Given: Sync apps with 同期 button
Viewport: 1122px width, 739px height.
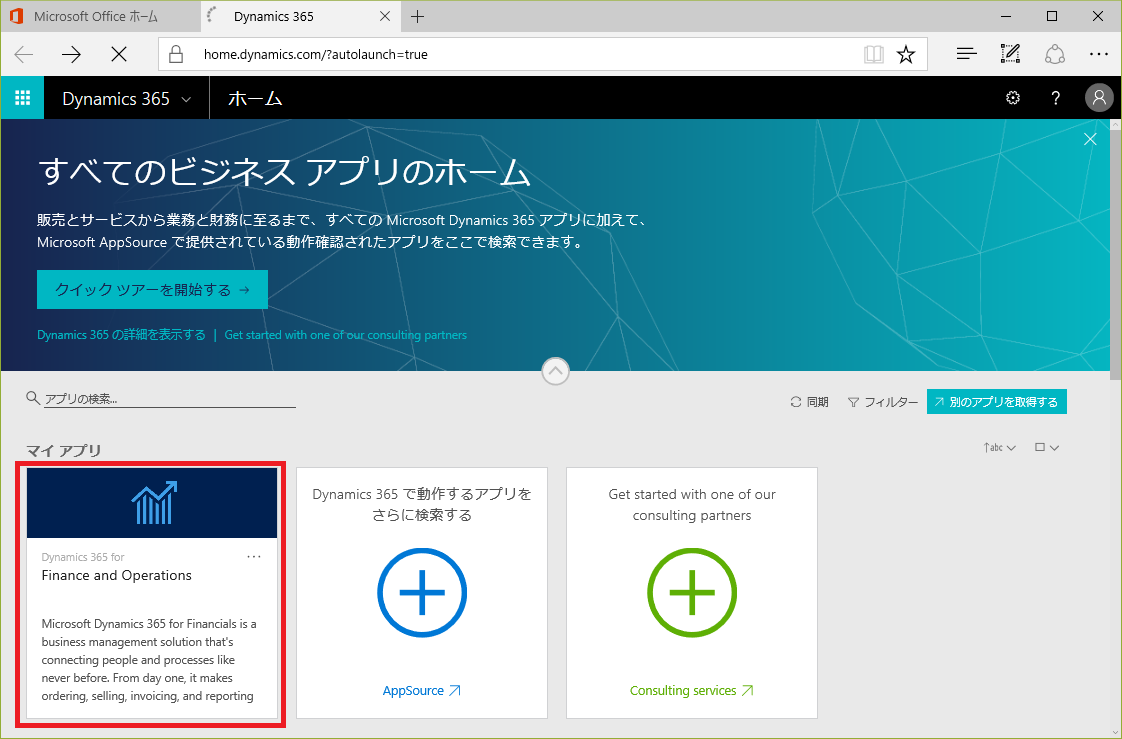Looking at the screenshot, I should 809,402.
